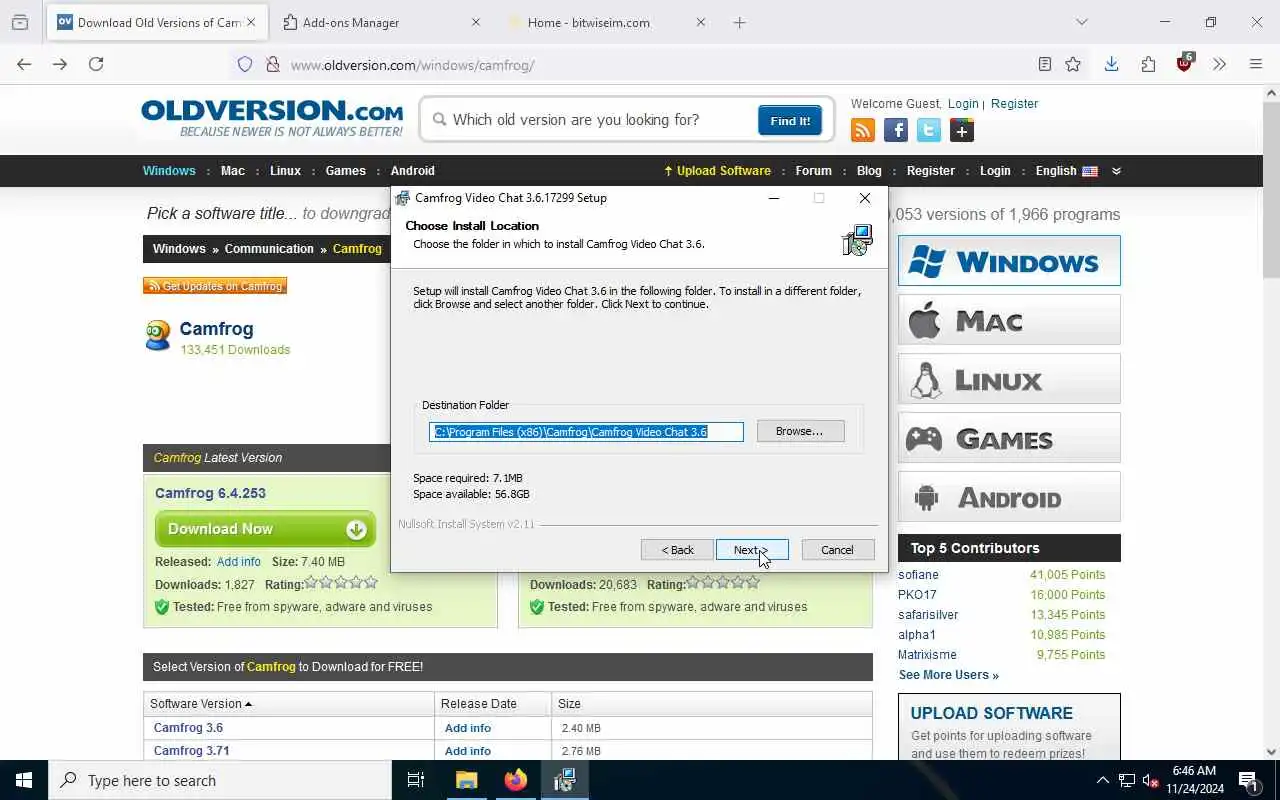Click Find It! search button
1280x800 pixels.
pos(790,120)
